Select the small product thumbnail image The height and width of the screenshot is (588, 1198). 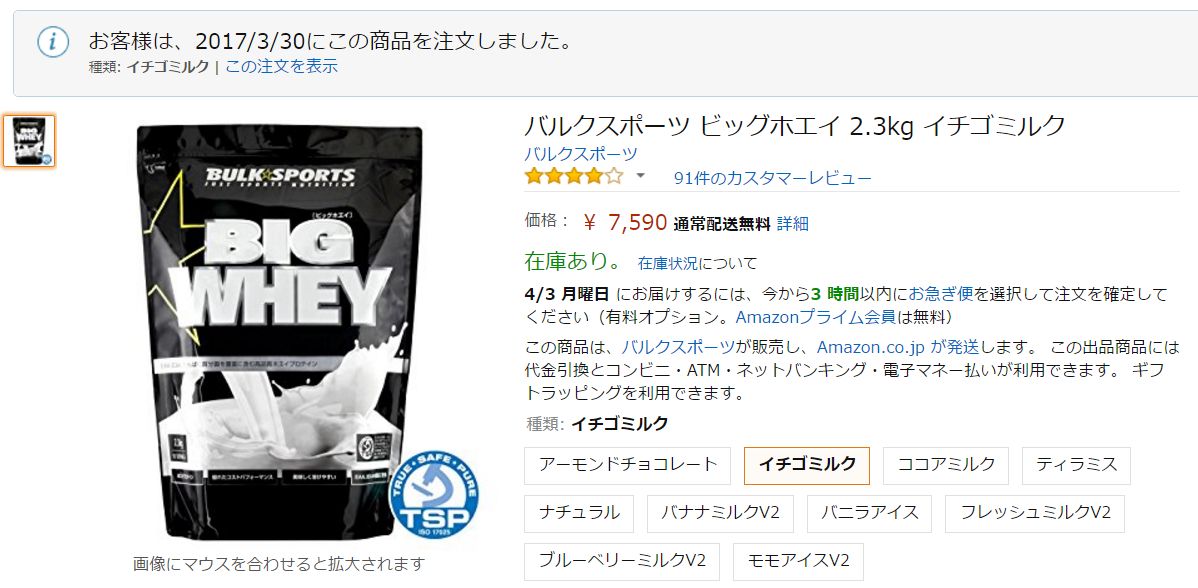click(29, 141)
